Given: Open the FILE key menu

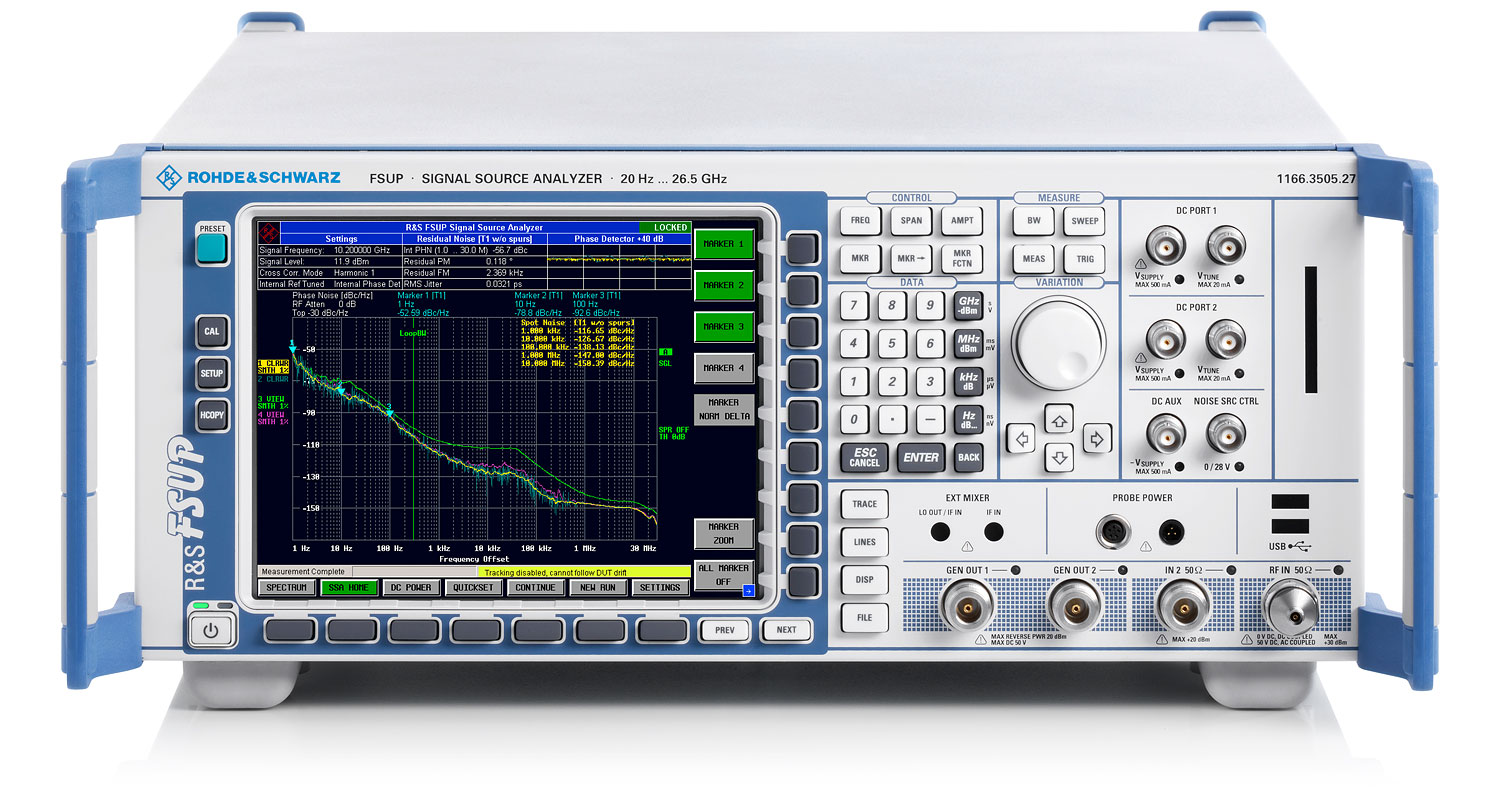Looking at the screenshot, I should pos(865,618).
